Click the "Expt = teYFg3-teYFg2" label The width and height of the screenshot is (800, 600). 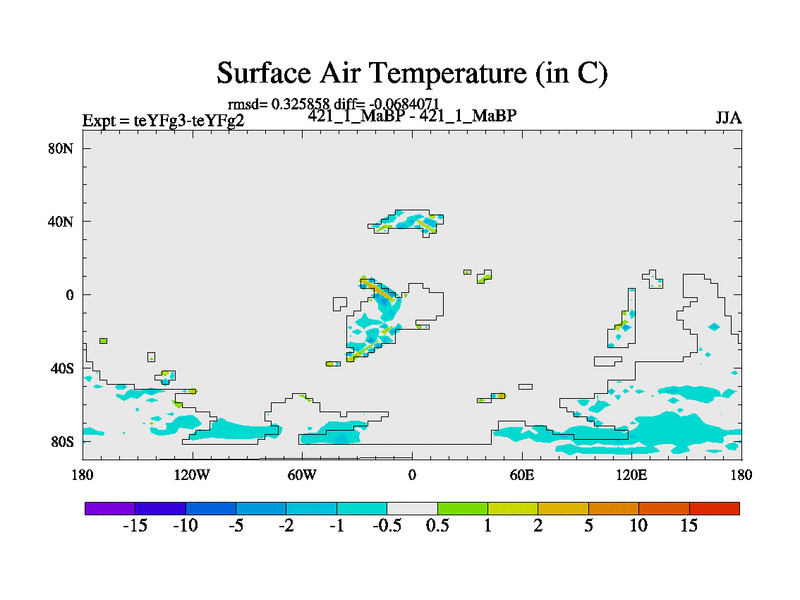coord(163,121)
